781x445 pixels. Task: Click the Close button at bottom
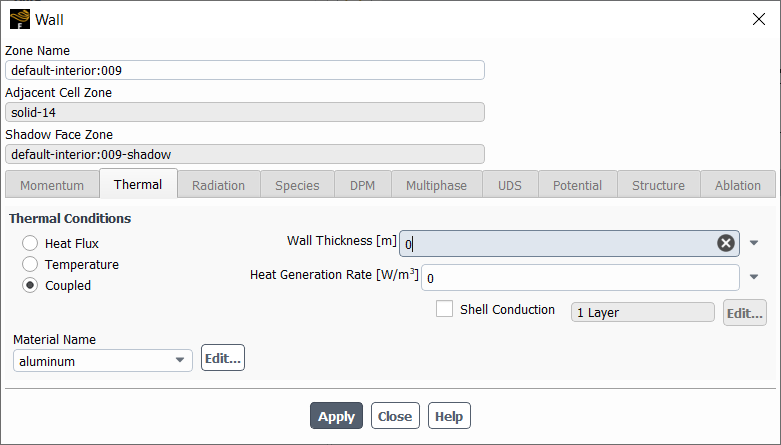395,416
